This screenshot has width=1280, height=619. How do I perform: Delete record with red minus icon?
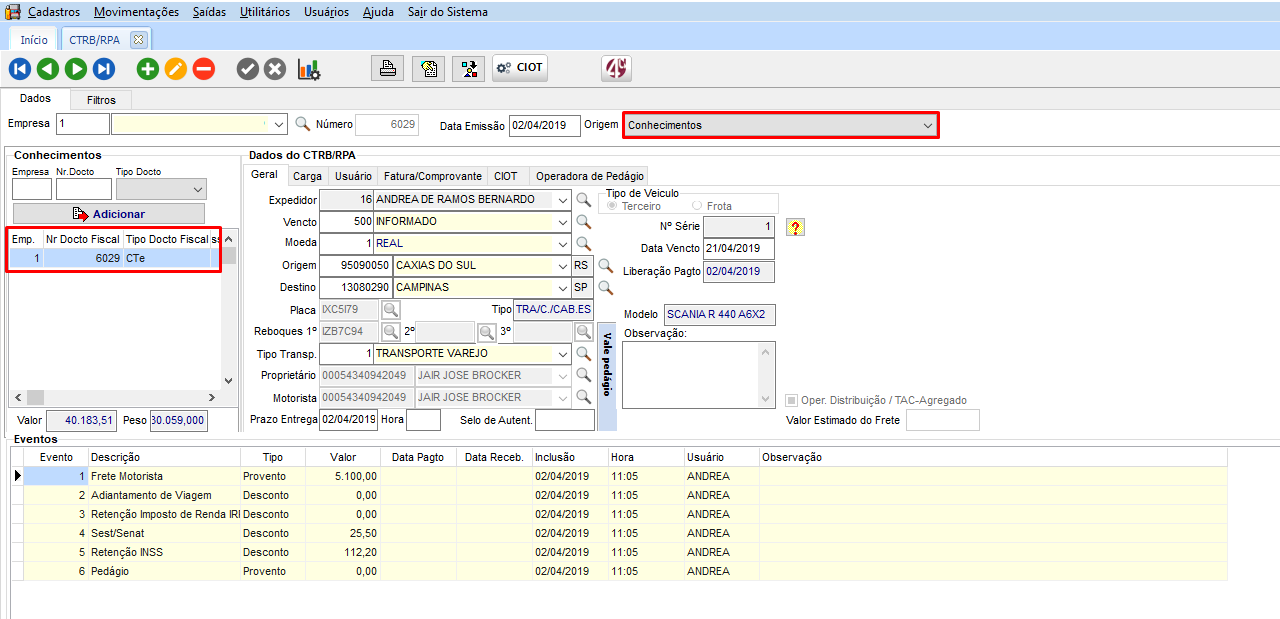(204, 69)
